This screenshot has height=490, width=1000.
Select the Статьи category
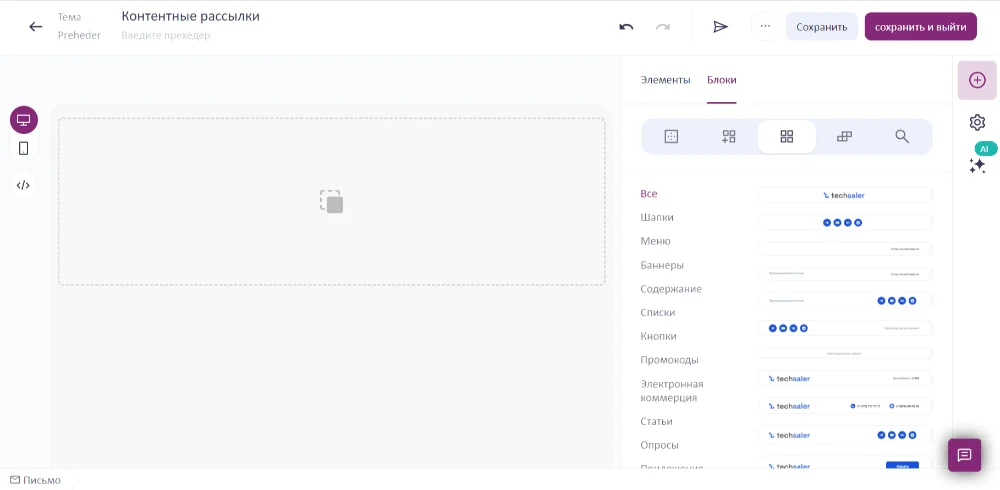pyautogui.click(x=656, y=421)
